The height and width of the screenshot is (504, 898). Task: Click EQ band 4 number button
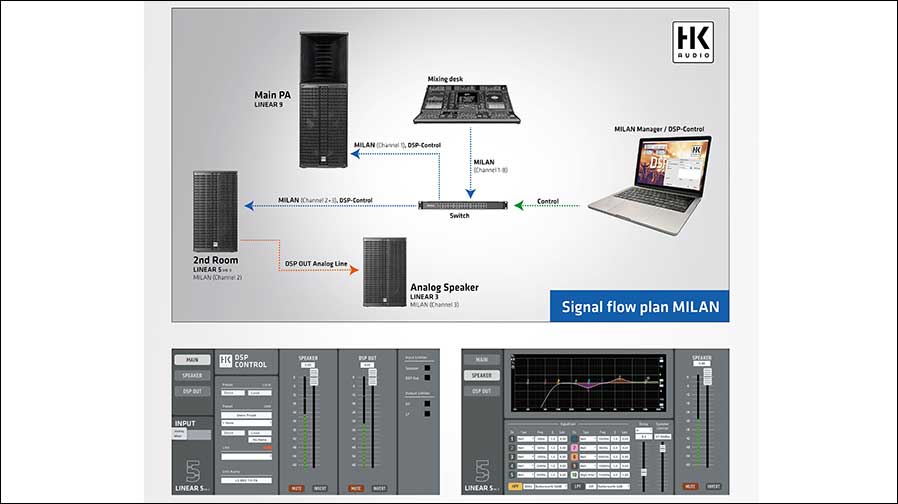[x=512, y=466]
